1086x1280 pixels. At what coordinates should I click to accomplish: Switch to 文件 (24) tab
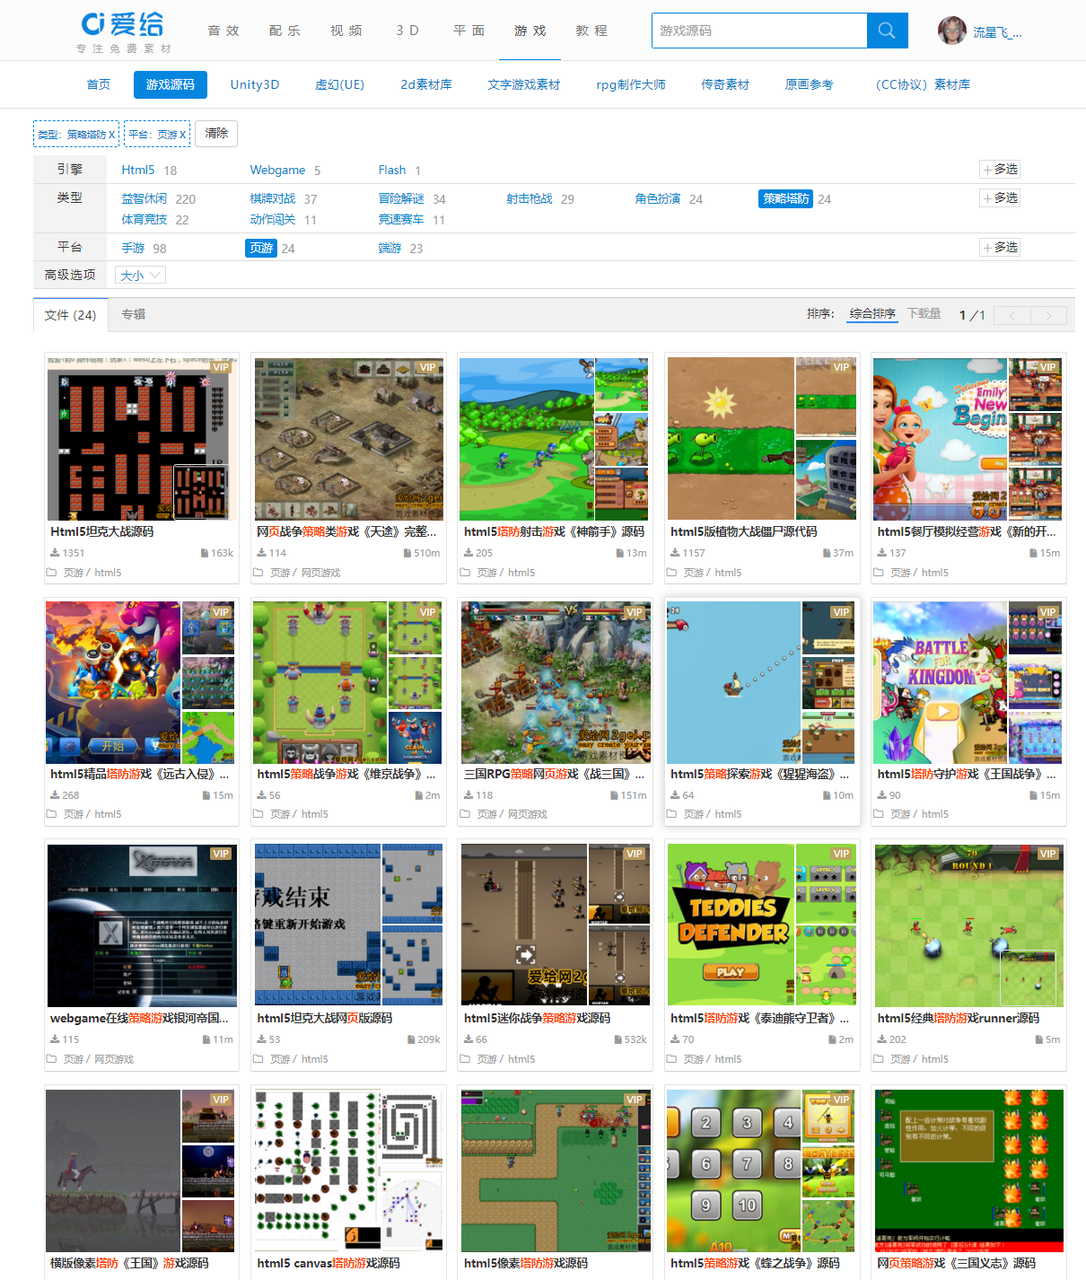click(70, 315)
